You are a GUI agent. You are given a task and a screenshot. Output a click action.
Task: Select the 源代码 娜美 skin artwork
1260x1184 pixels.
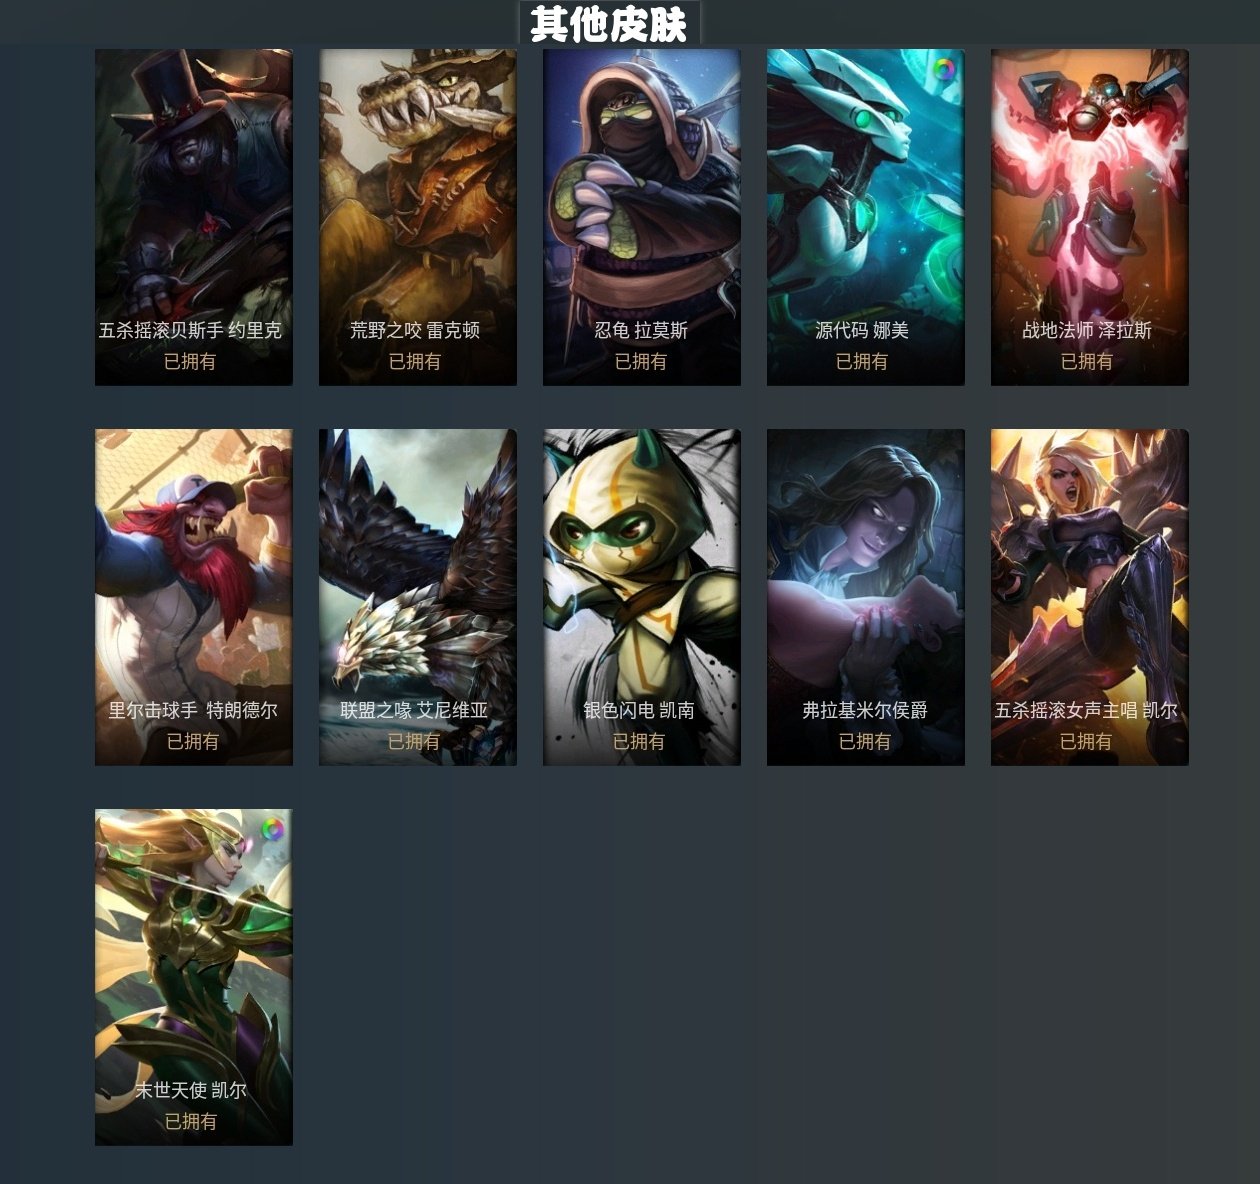866,217
